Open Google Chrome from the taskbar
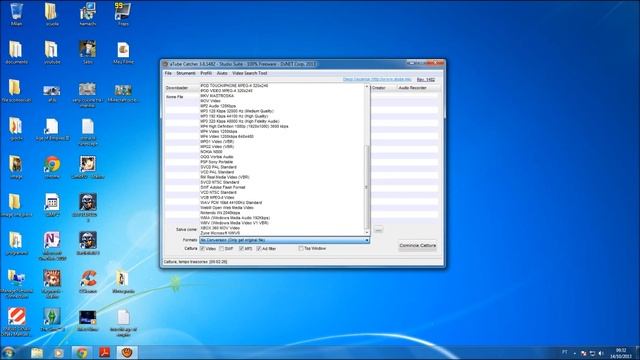640x360 pixels. [82, 353]
